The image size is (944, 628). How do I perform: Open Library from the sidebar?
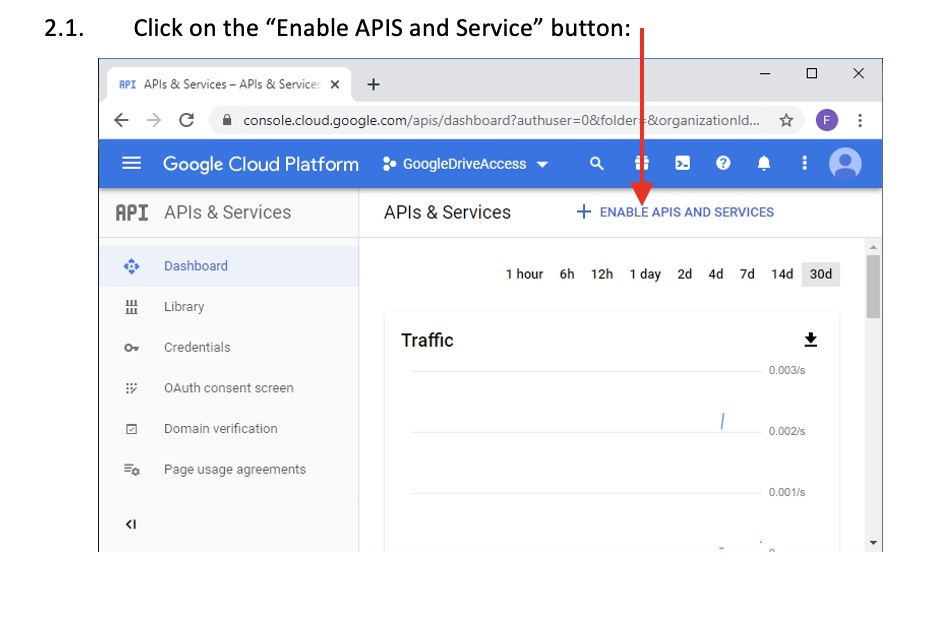(x=184, y=307)
